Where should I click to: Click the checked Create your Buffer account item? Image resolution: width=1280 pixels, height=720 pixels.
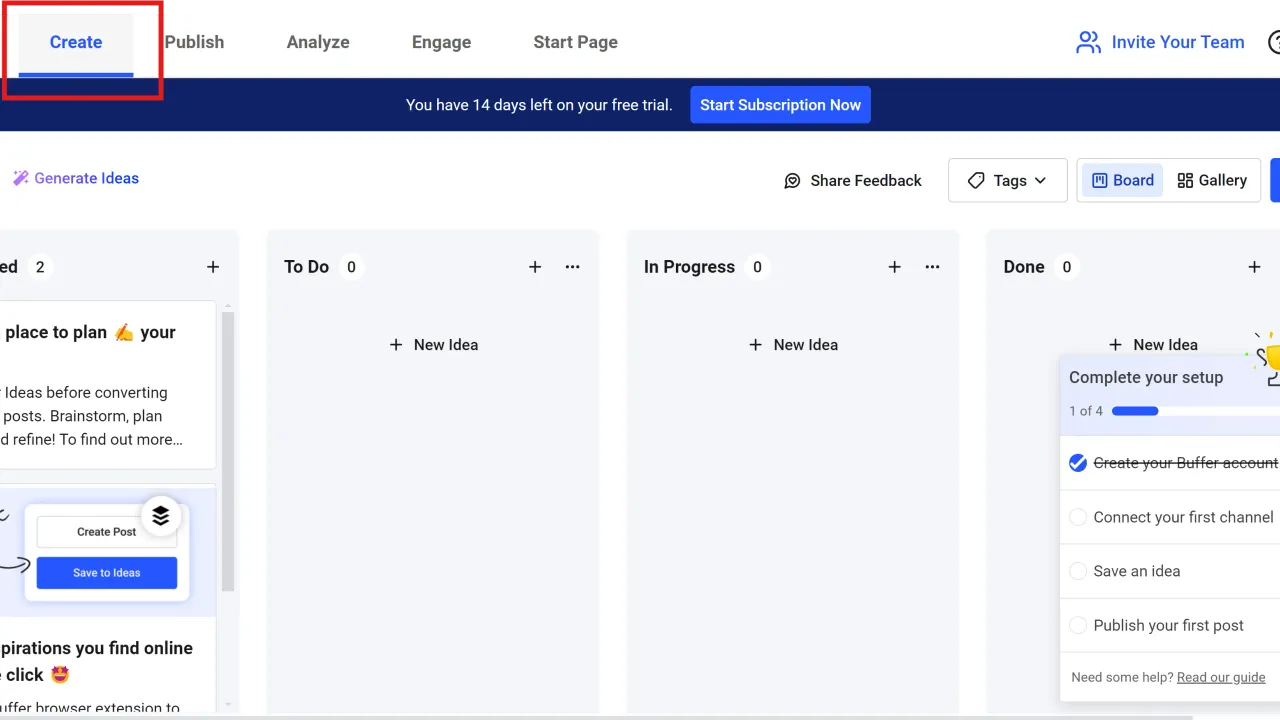coord(1170,463)
